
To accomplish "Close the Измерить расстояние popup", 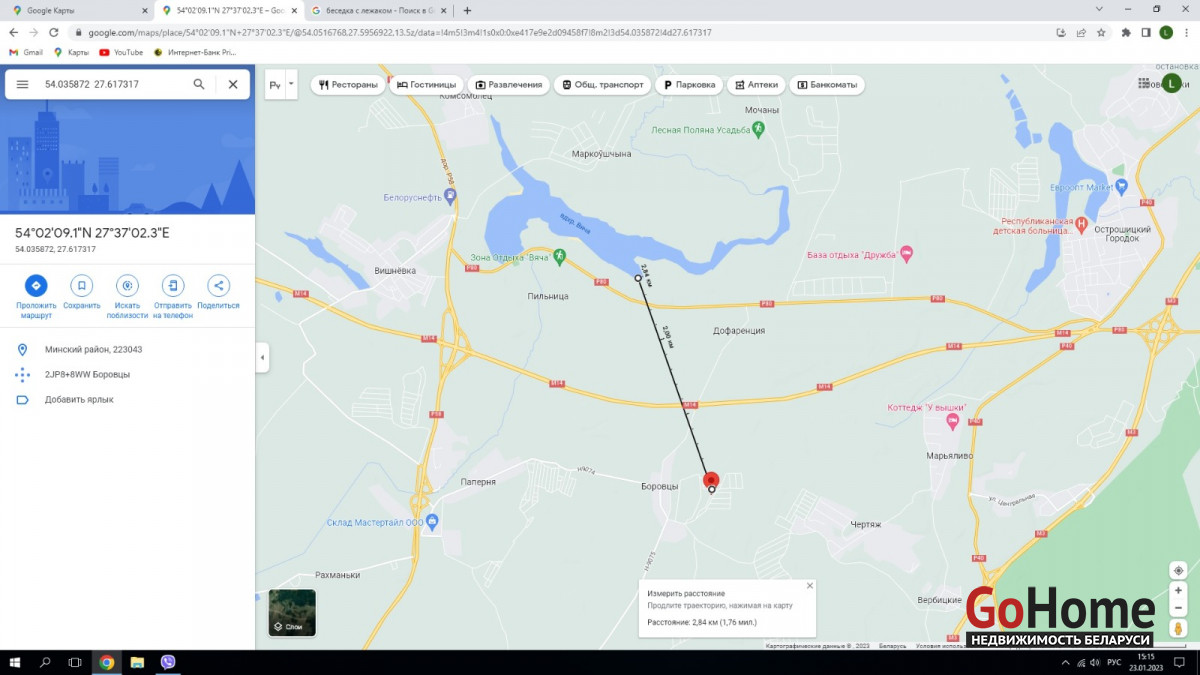I will [810, 586].
